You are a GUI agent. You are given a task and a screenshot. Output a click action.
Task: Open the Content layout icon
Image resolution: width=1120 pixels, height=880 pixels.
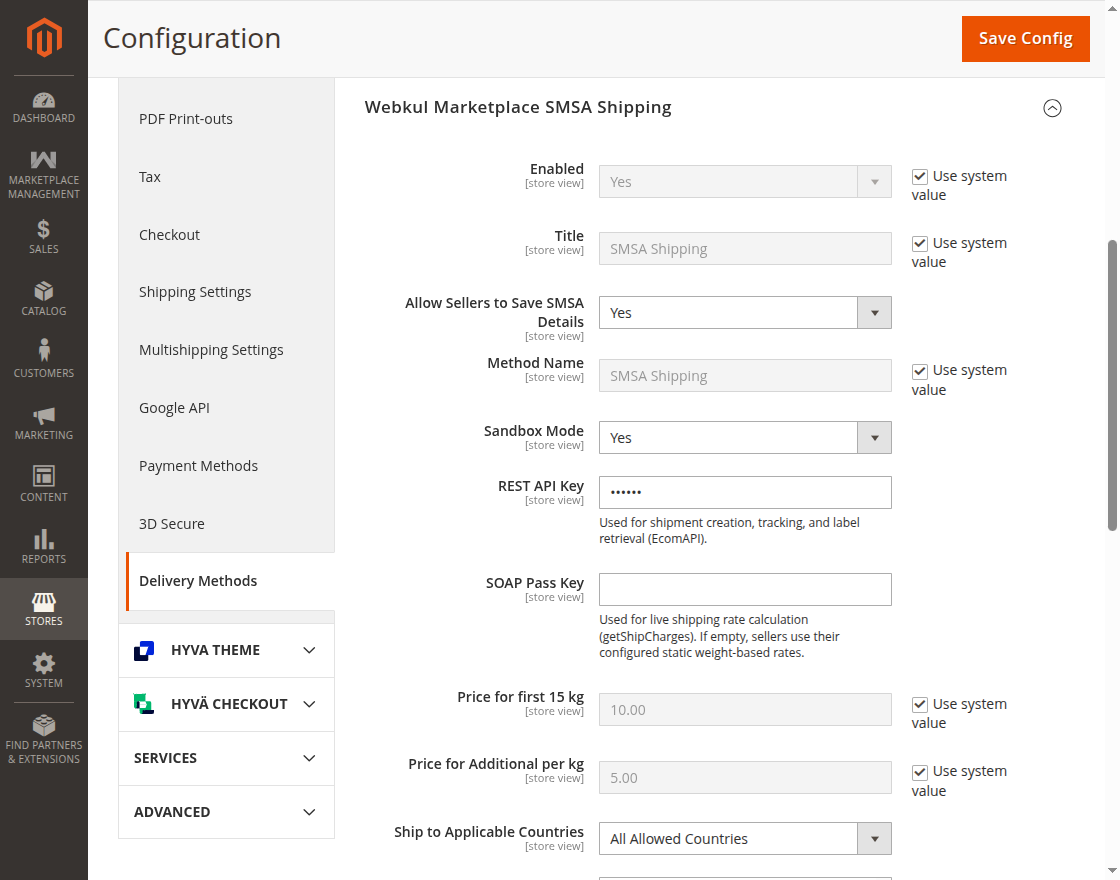[x=44, y=476]
